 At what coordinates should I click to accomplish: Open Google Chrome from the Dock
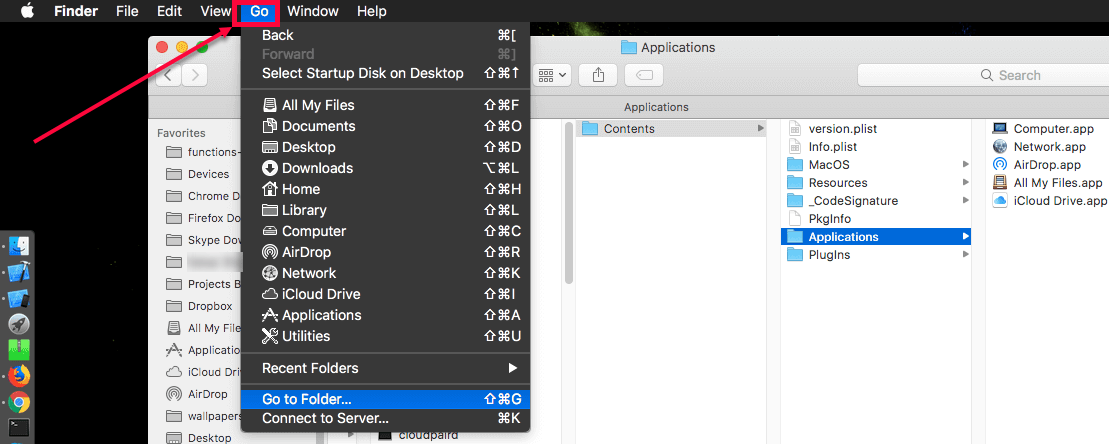pyautogui.click(x=19, y=403)
